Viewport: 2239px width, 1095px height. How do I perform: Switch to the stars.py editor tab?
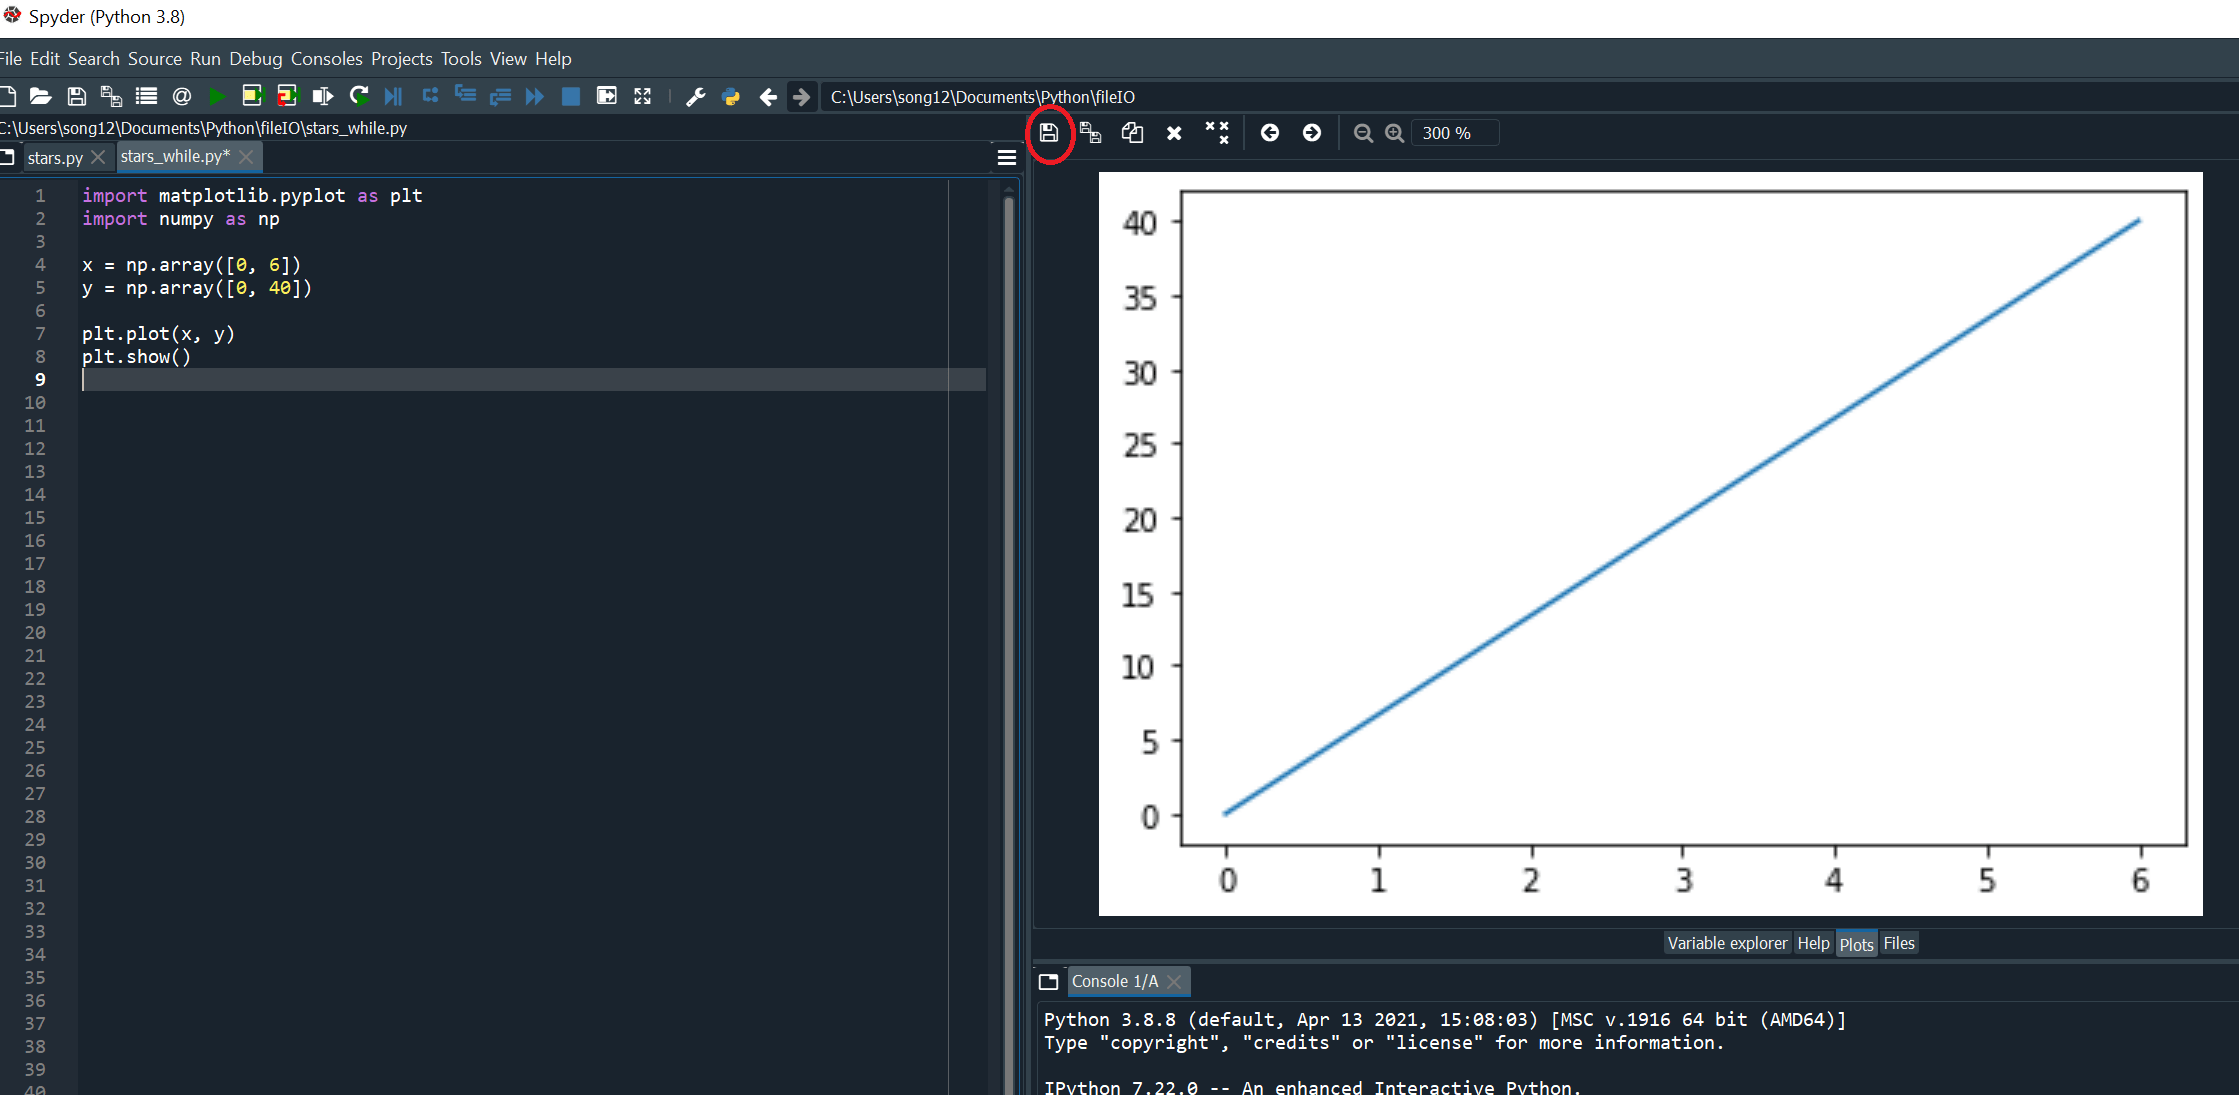pos(55,158)
